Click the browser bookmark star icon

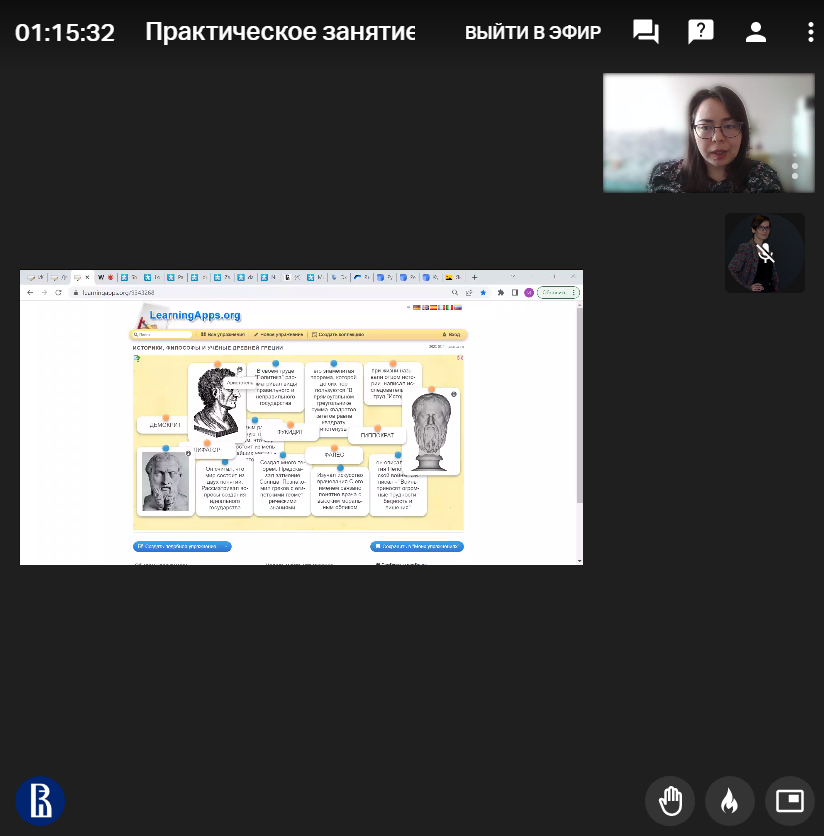pos(483,292)
